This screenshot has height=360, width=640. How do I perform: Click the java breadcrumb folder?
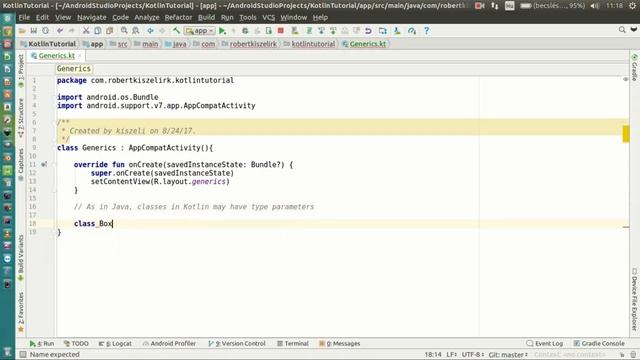pyautogui.click(x=176, y=44)
